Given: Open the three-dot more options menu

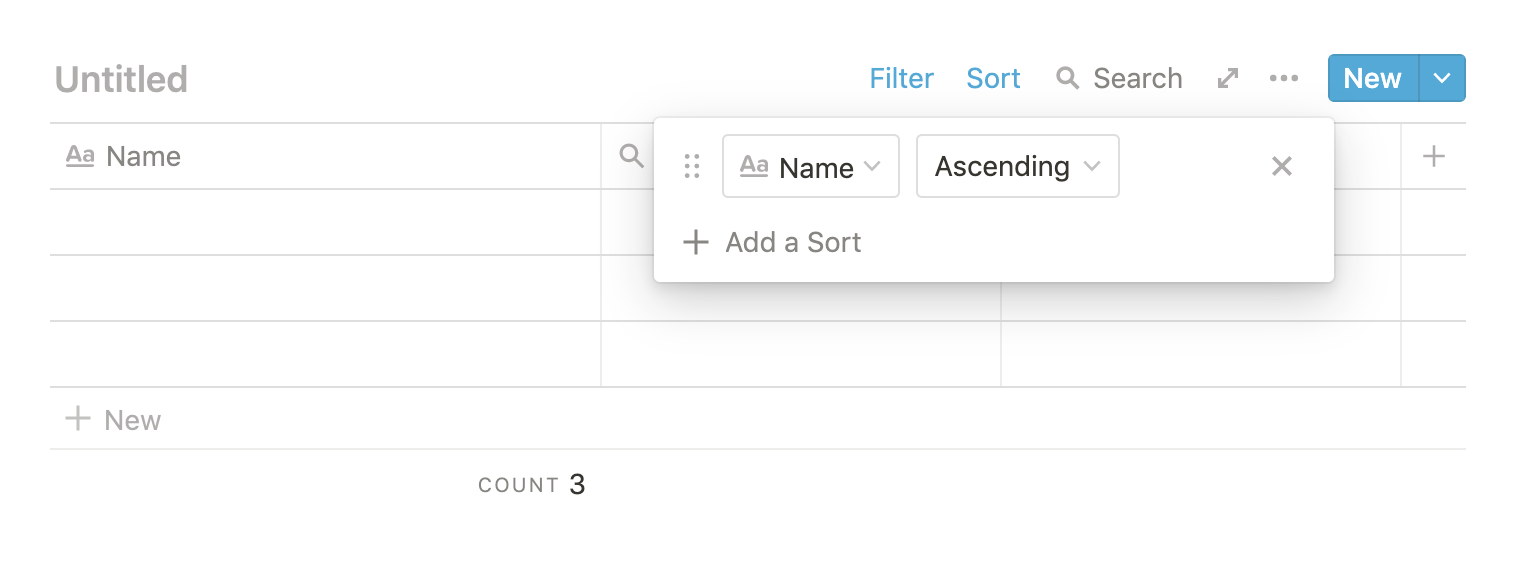Looking at the screenshot, I should pos(1284,78).
